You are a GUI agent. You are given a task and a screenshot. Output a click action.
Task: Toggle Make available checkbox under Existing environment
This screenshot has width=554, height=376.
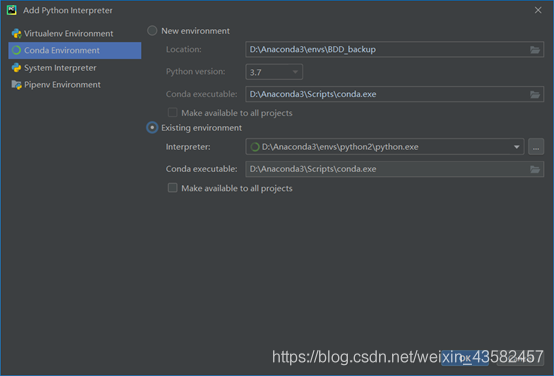tap(172, 188)
